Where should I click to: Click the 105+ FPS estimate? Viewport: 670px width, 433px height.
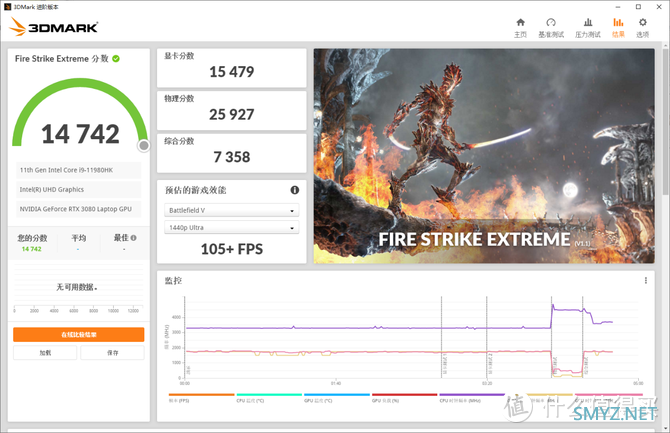(232, 249)
